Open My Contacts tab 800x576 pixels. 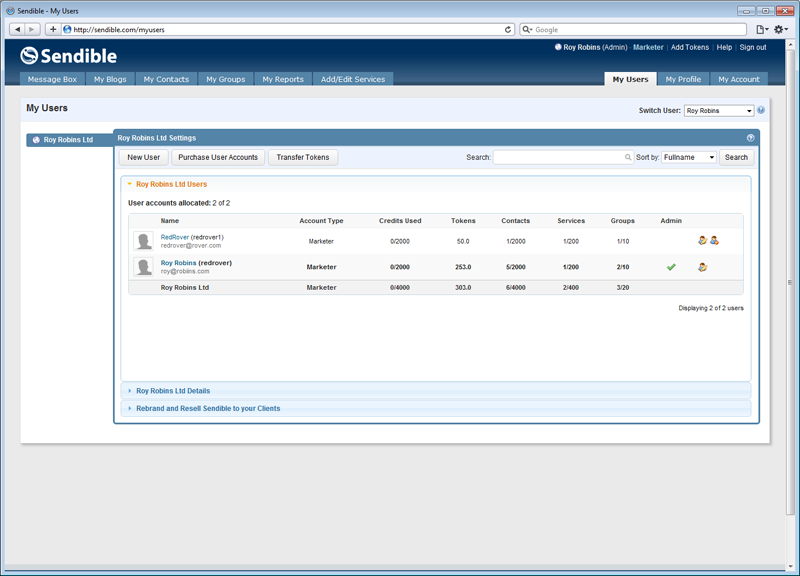pos(166,79)
